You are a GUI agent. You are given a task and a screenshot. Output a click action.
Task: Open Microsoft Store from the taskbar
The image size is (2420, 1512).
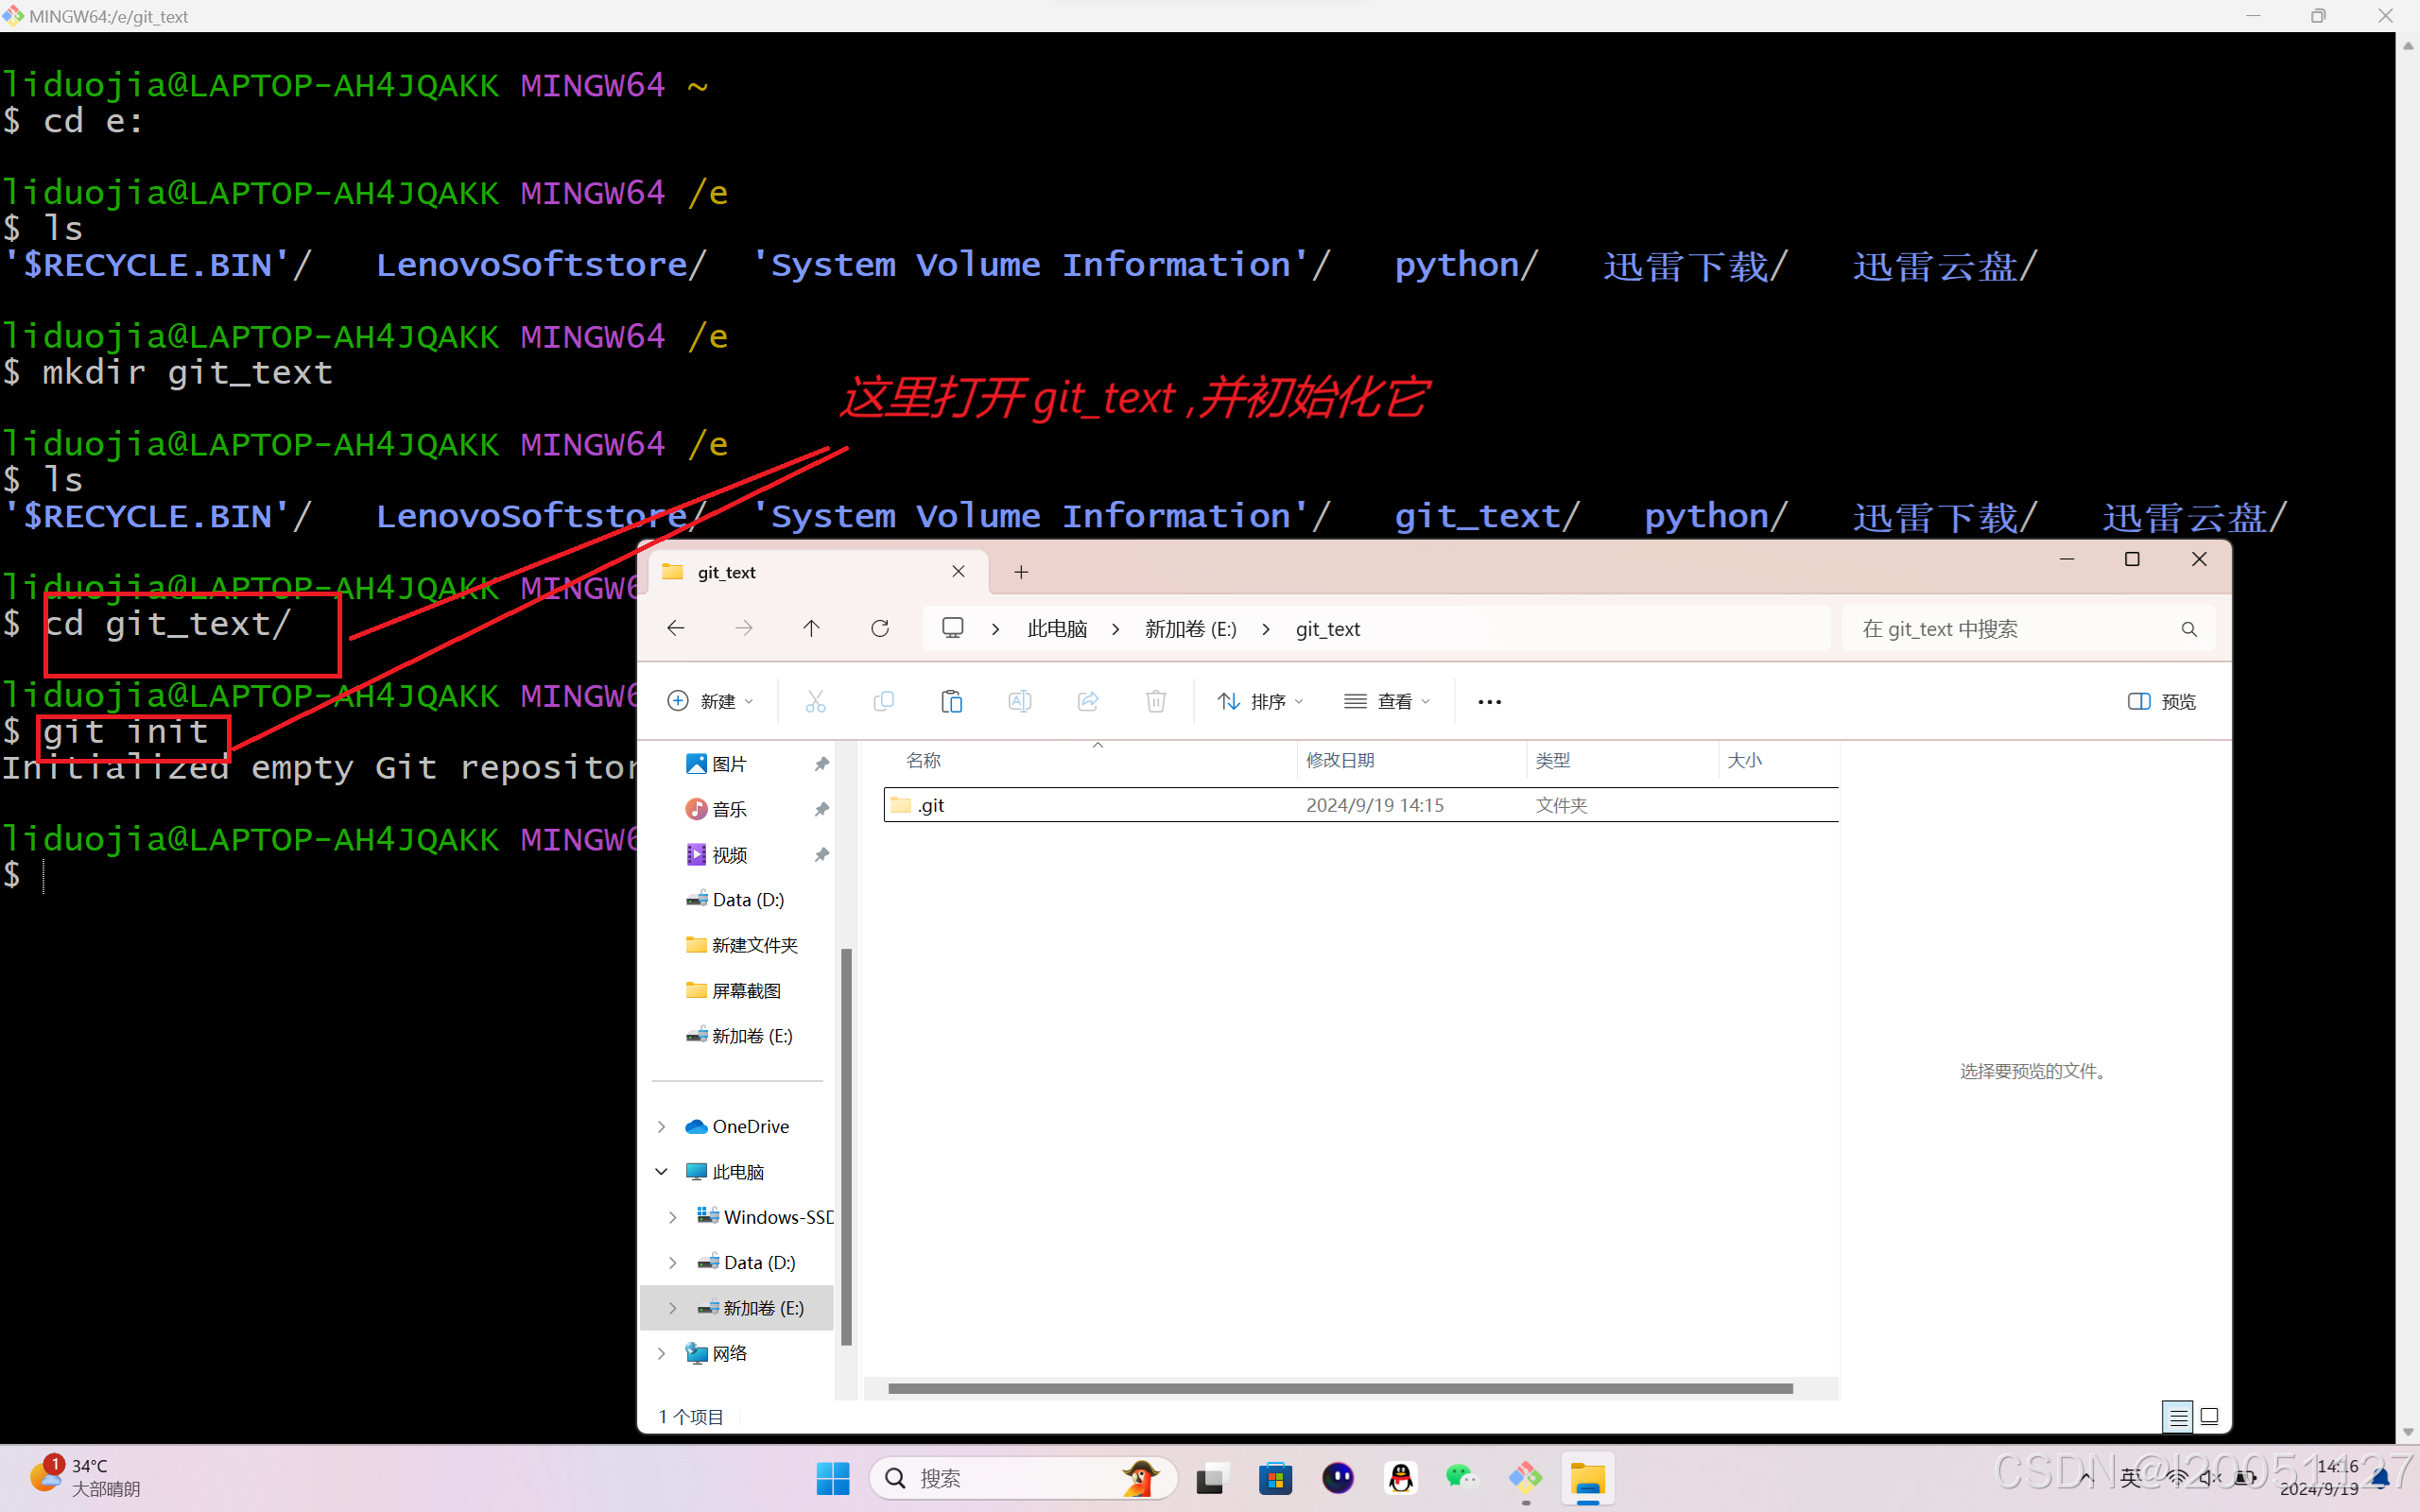[x=1275, y=1478]
